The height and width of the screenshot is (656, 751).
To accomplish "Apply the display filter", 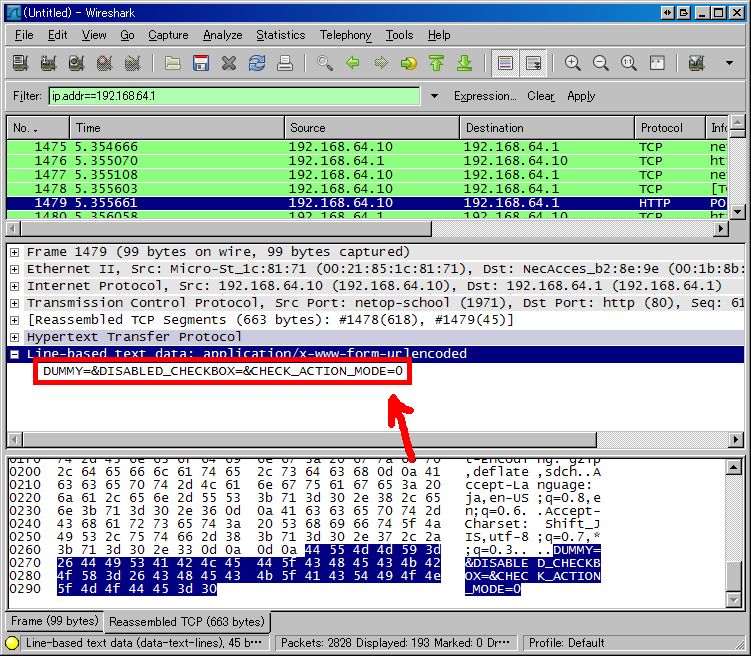I will click(x=581, y=96).
